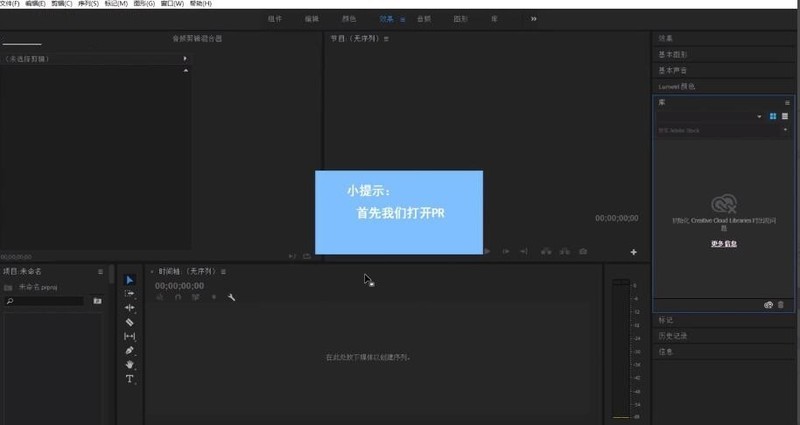Viewport: 800px width, 425px height.
Task: Toggle linked selection in timeline
Action: pos(195,297)
